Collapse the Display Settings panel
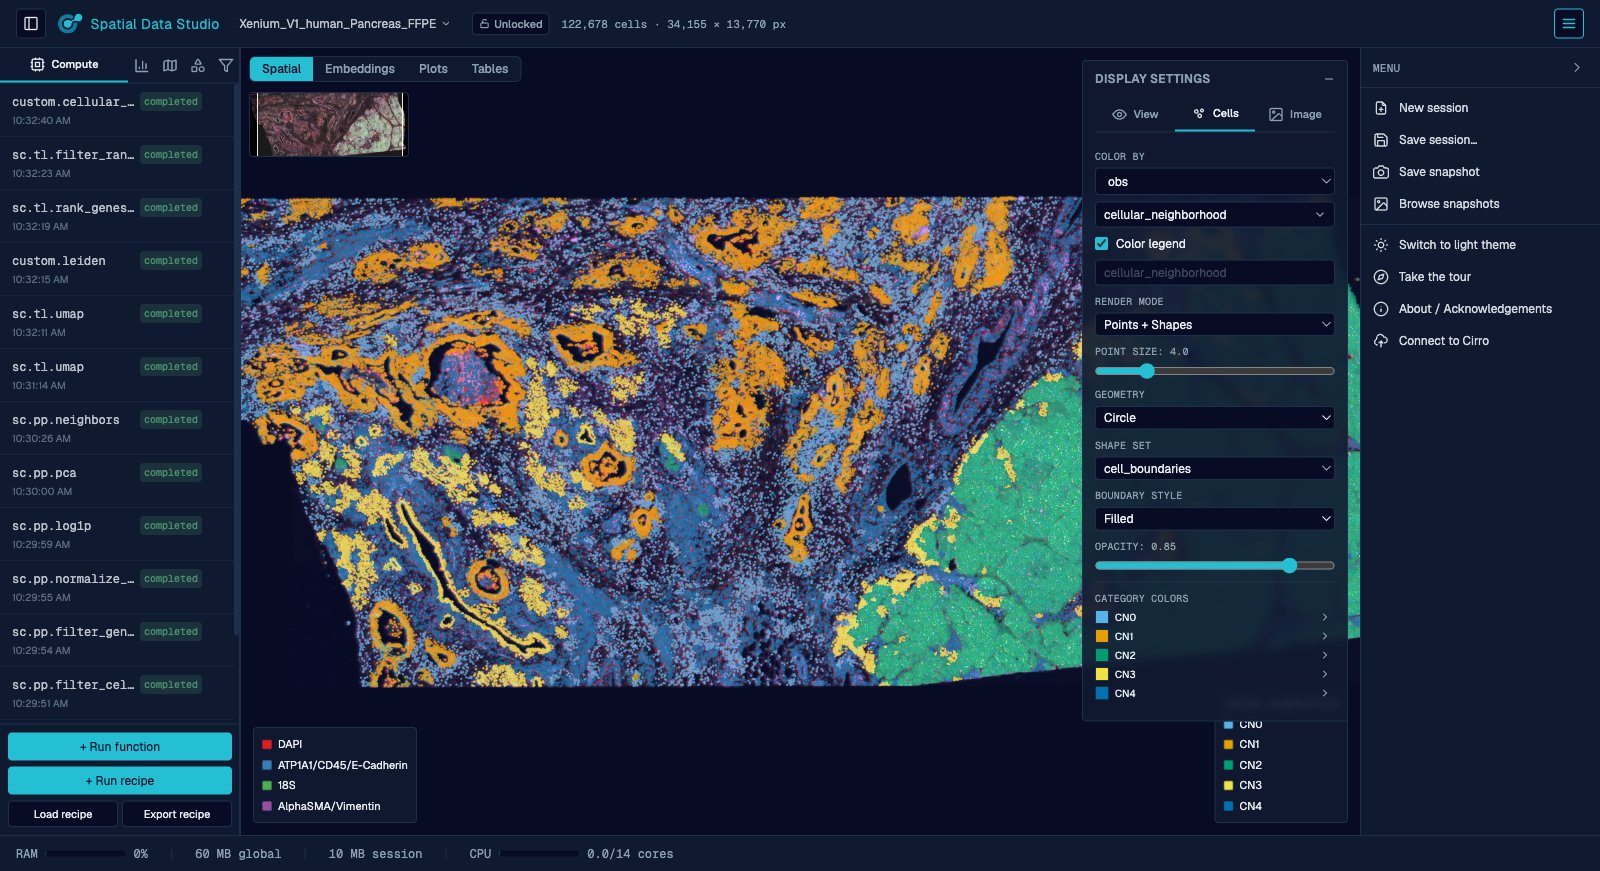 (1328, 79)
